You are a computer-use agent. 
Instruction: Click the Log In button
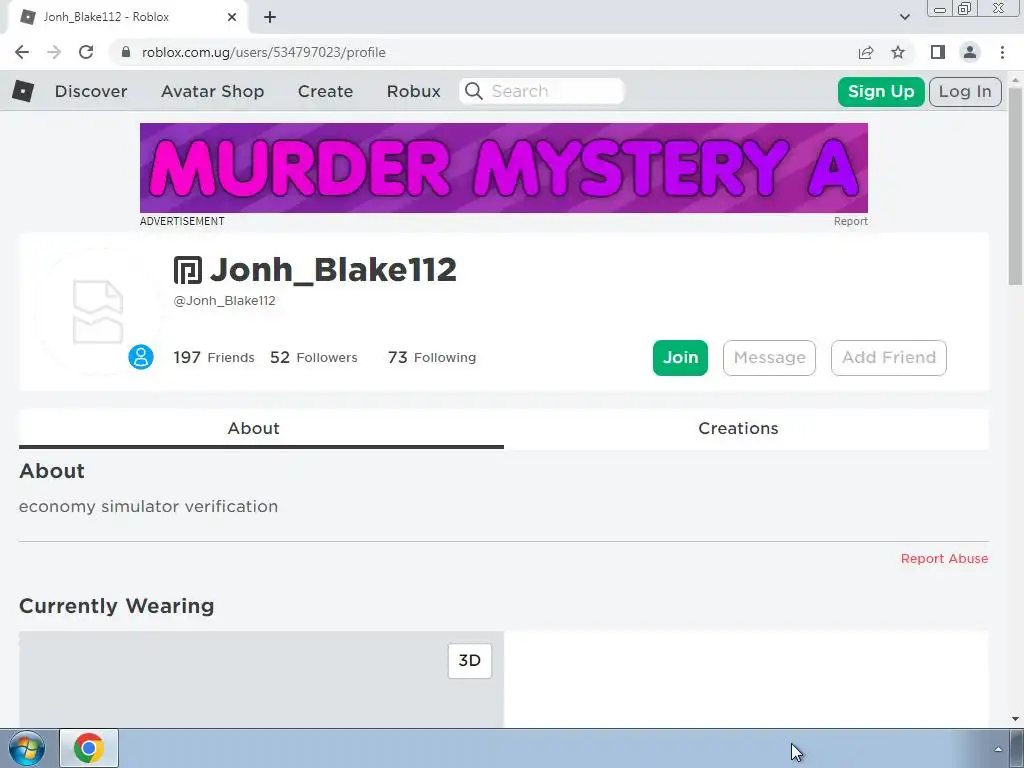[x=965, y=91]
